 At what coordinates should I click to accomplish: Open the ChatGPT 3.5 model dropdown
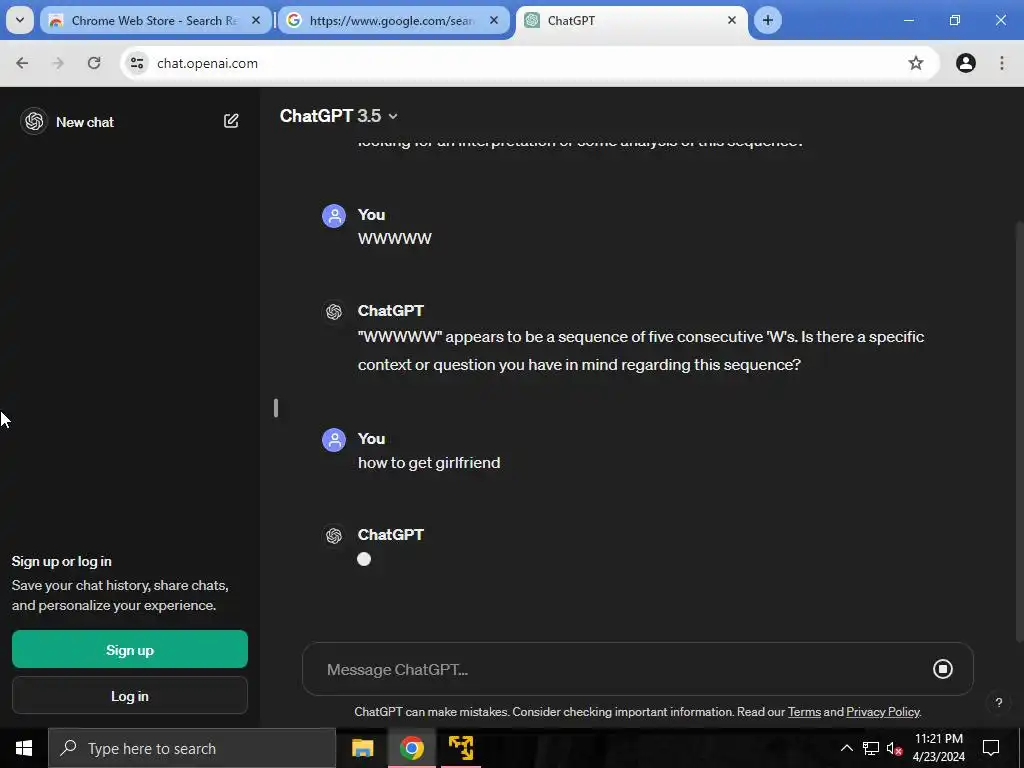(338, 116)
